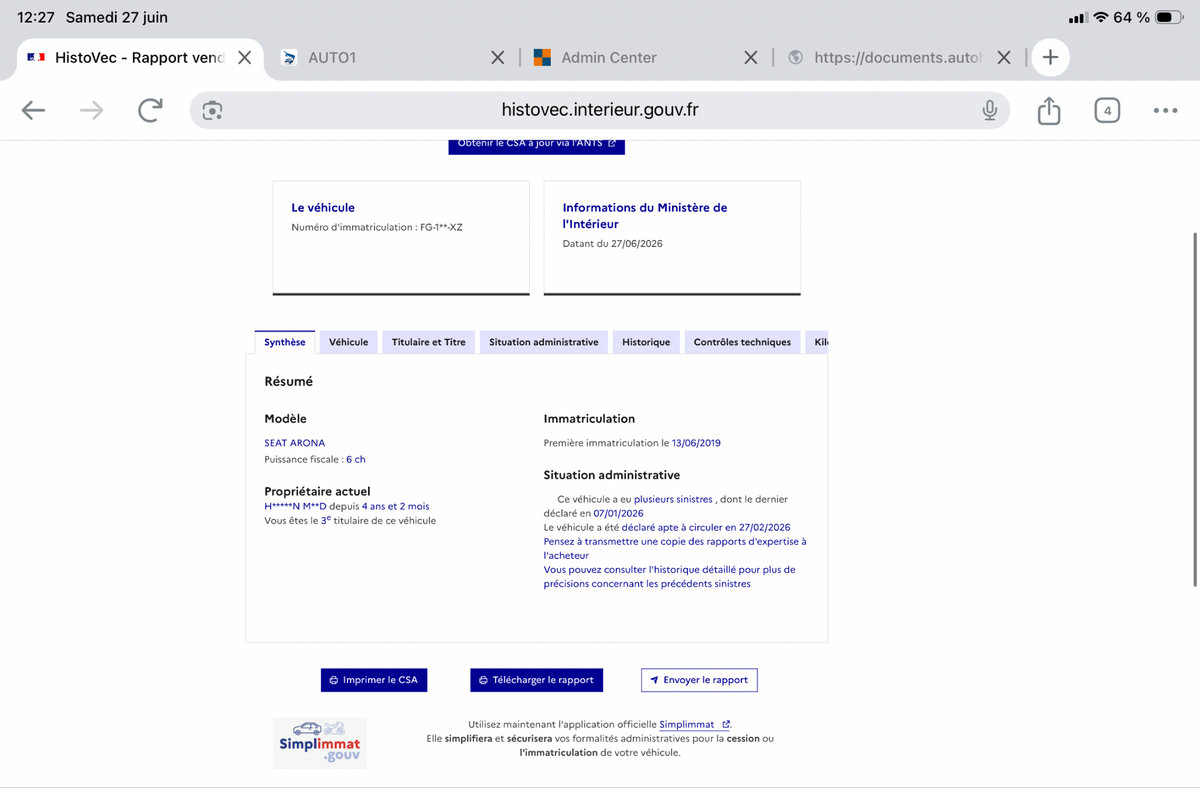Image resolution: width=1200 pixels, height=788 pixels.
Task: Open the three-dots browser menu
Action: point(1165,111)
